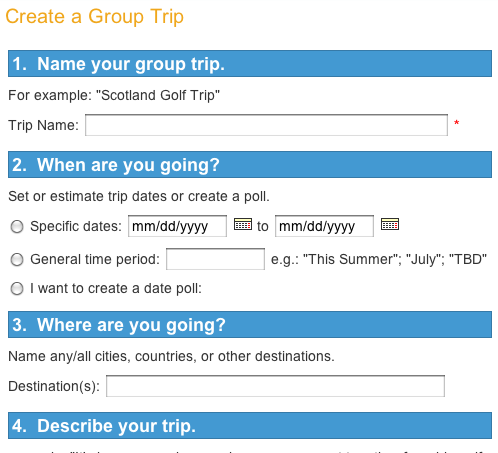Click the red required-field asterisk

(457, 123)
